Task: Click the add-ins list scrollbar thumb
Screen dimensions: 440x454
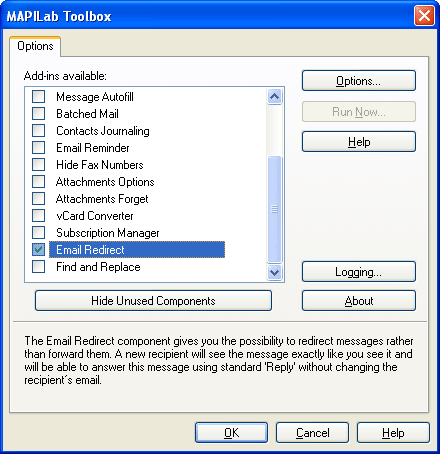Action: coord(274,209)
